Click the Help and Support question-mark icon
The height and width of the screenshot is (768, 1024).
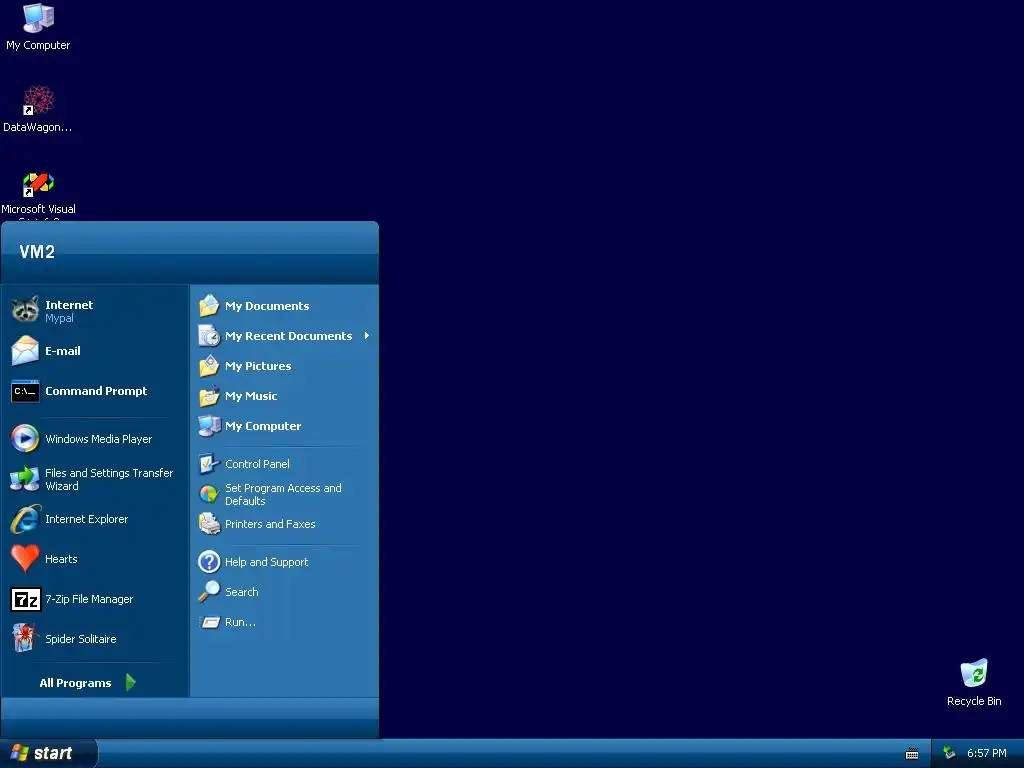click(x=209, y=562)
